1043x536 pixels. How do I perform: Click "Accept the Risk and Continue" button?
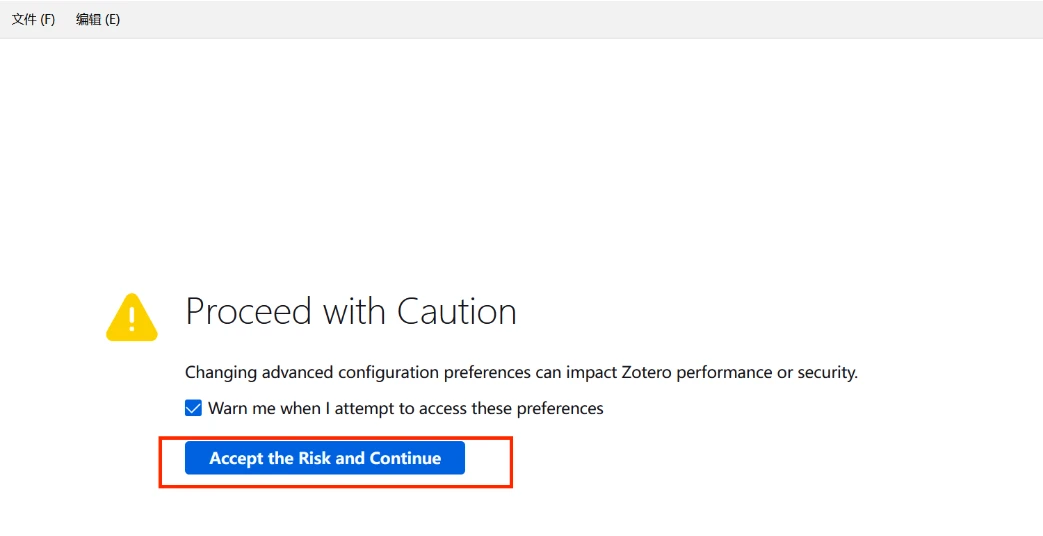click(325, 458)
